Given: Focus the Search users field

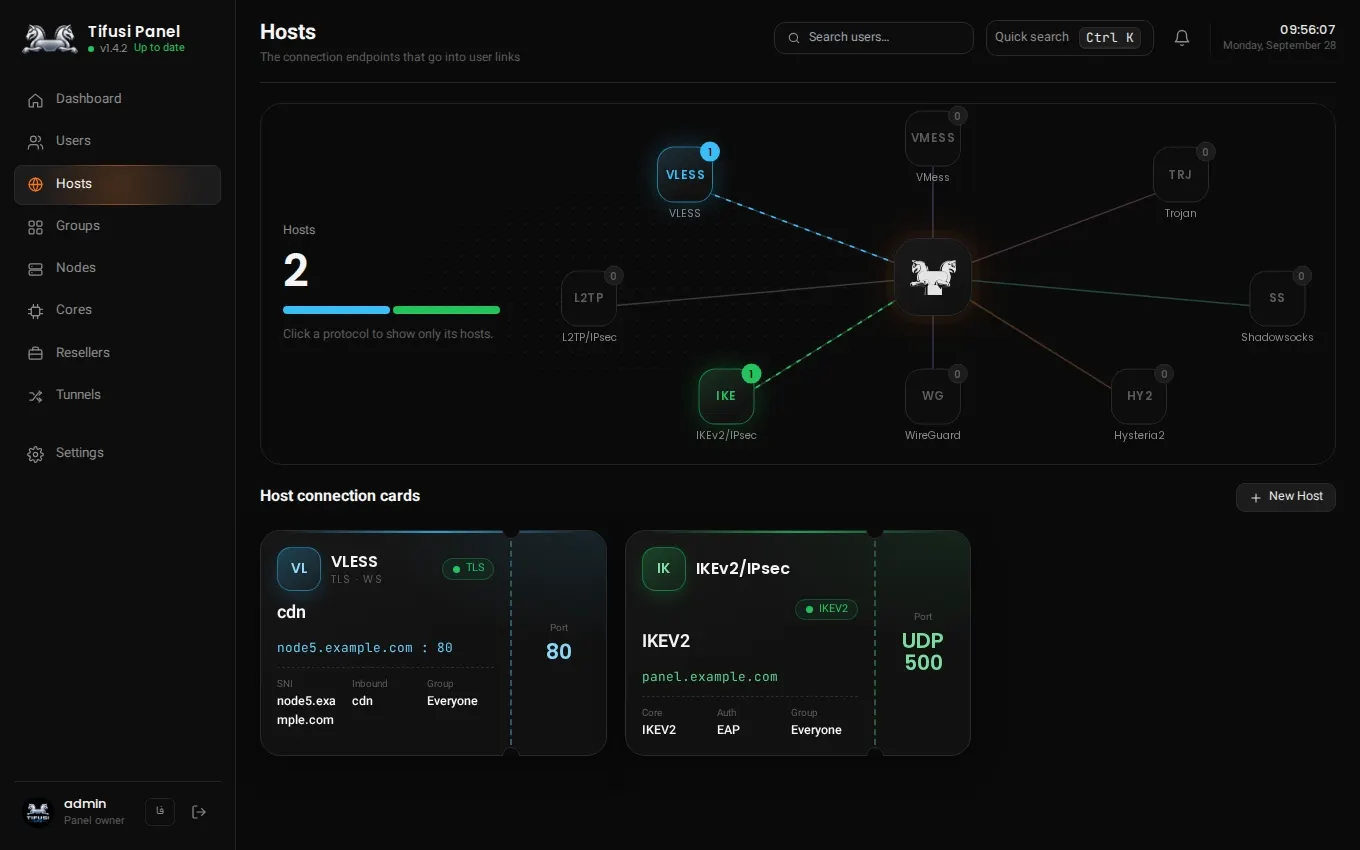Looking at the screenshot, I should click(x=874, y=38).
